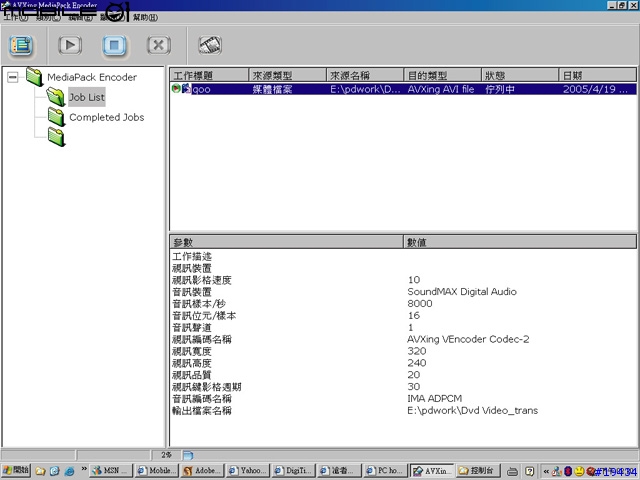640x480 pixels.
Task: Click the 視訊寬度 value 320
Action: pyautogui.click(x=417, y=351)
